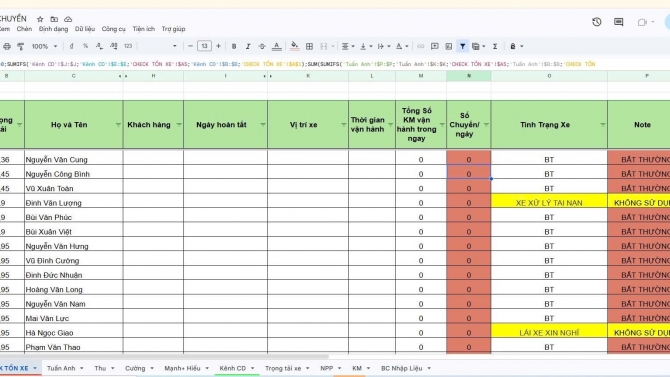
Task: Open the comments panel icon
Action: point(618,22)
